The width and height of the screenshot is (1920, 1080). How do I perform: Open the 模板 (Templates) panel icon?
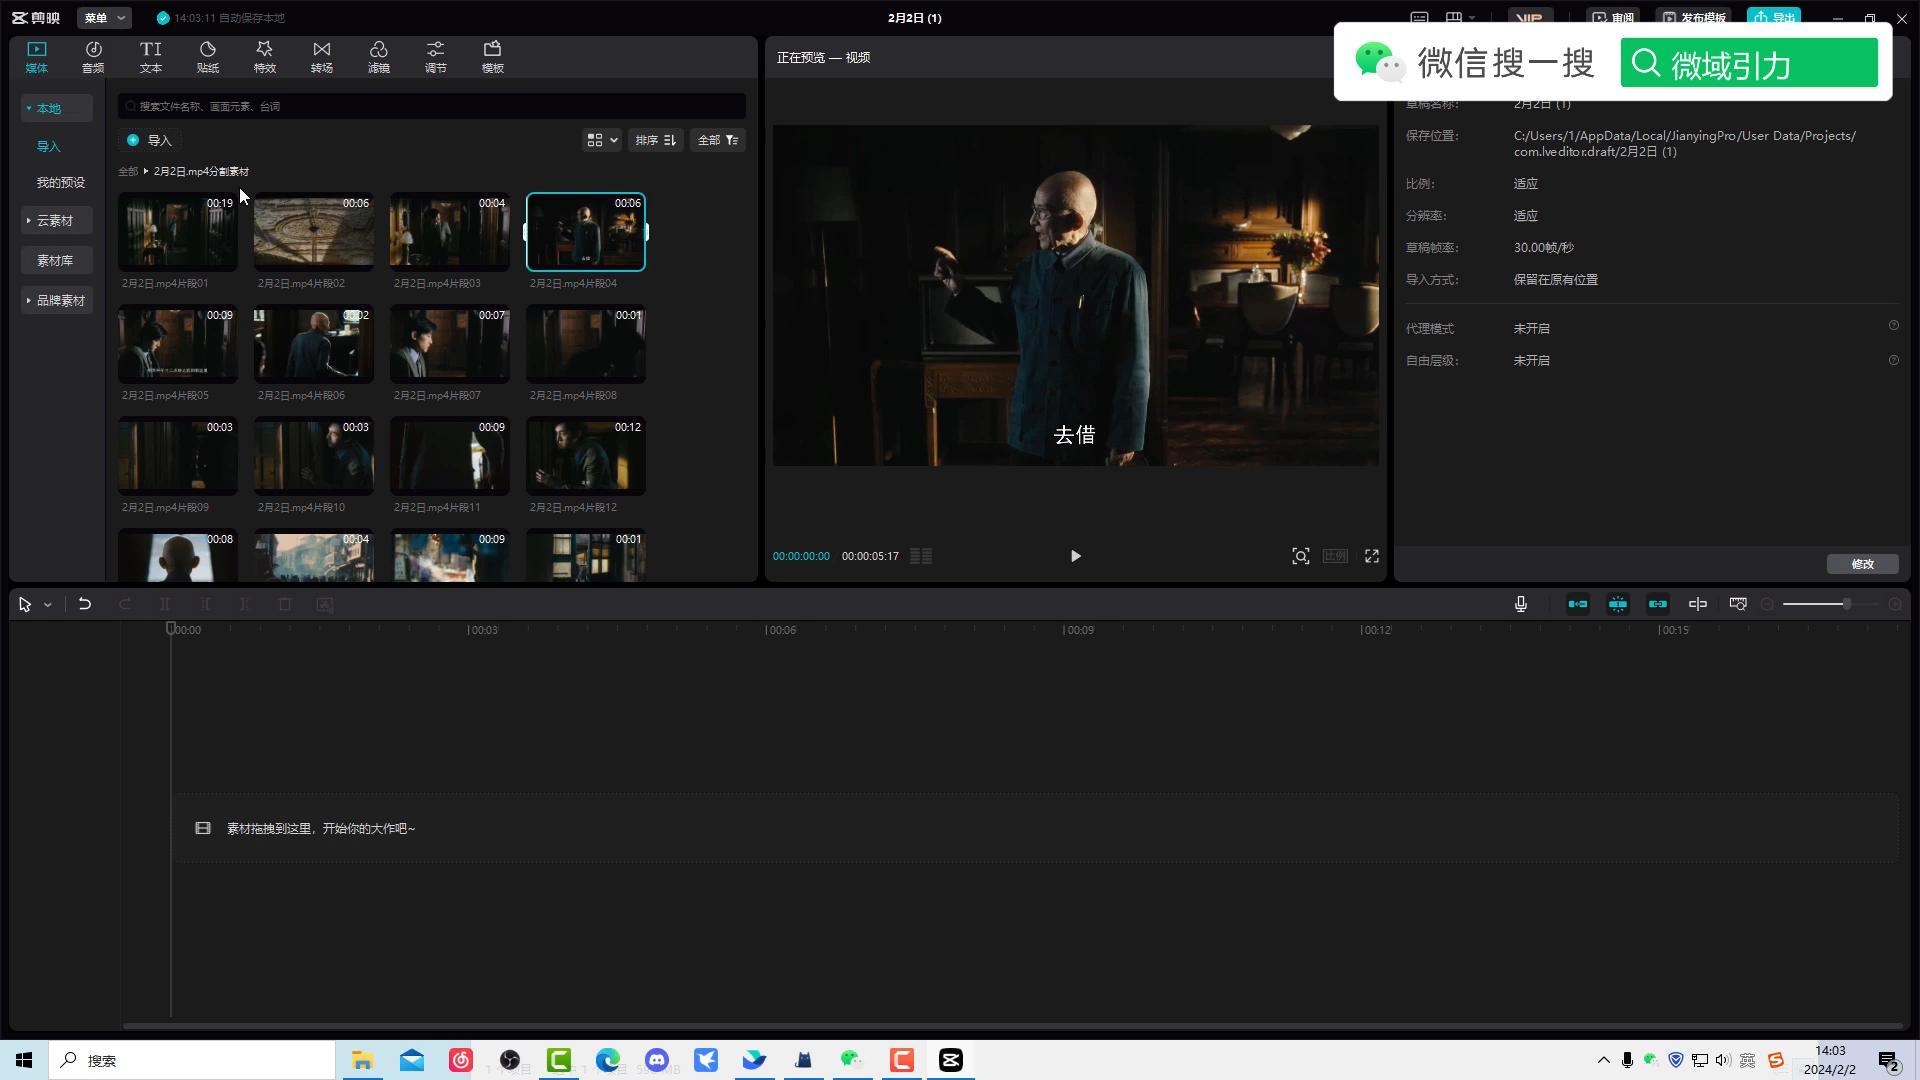(x=492, y=57)
